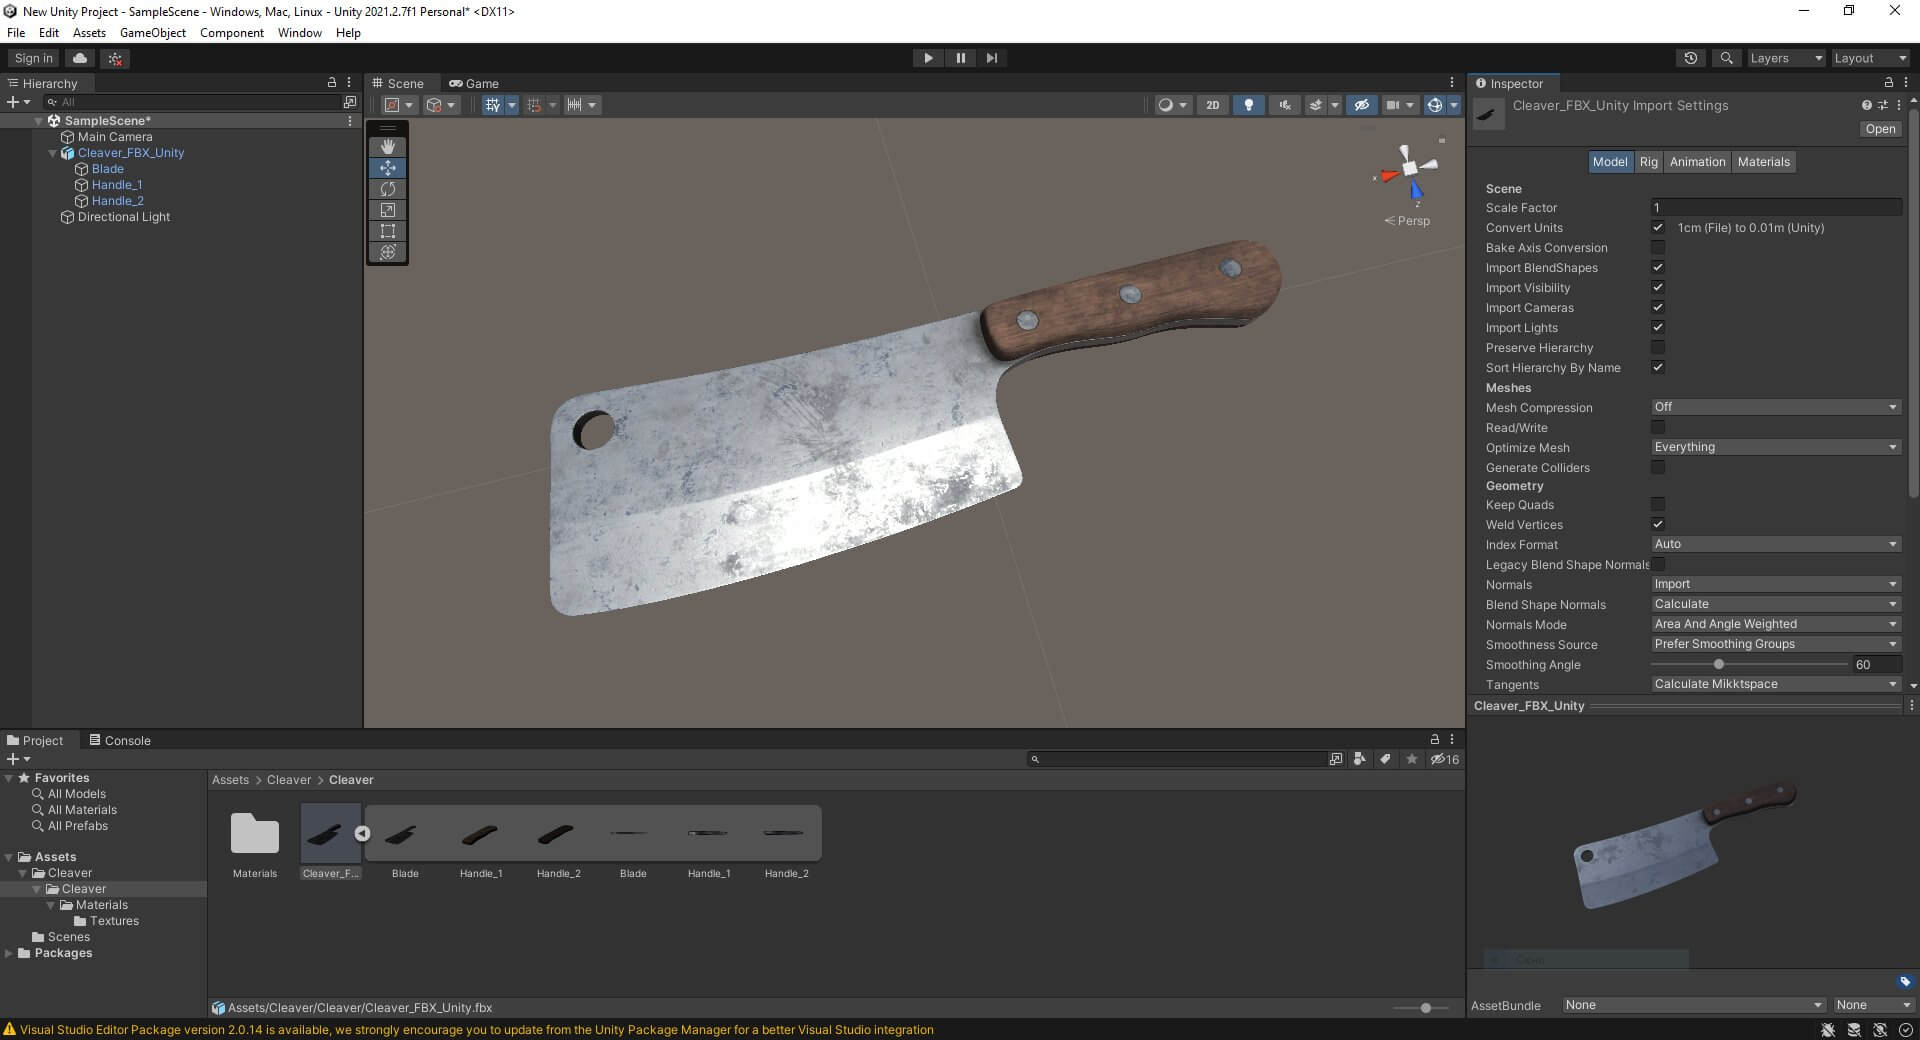Click the Sign in button
Screen dimensions: 1920x1040
pyautogui.click(x=34, y=58)
